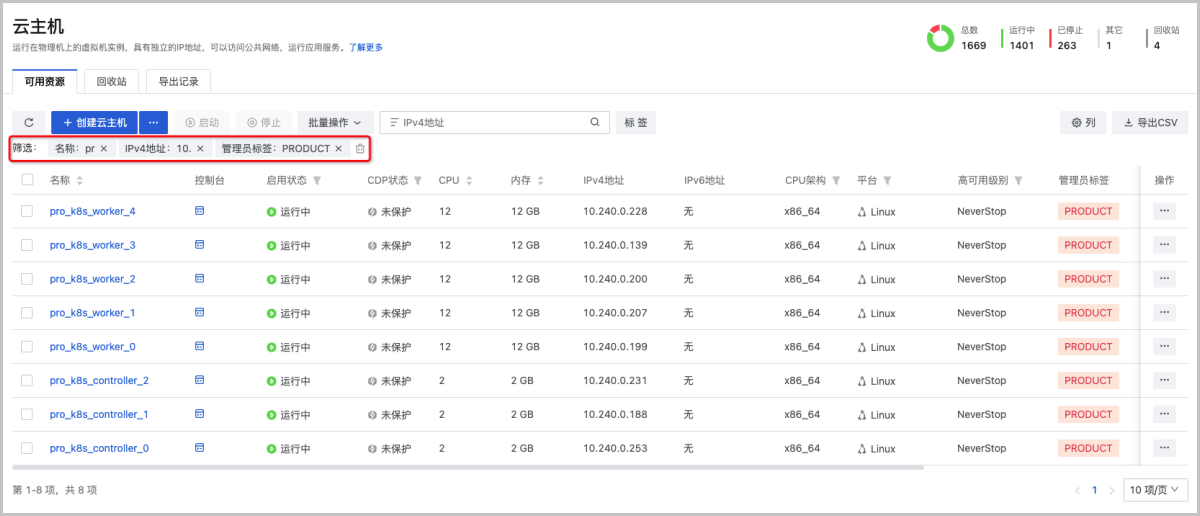The image size is (1200, 516).
Task: Open the more actions ellipsis beside create button
Action: point(153,122)
